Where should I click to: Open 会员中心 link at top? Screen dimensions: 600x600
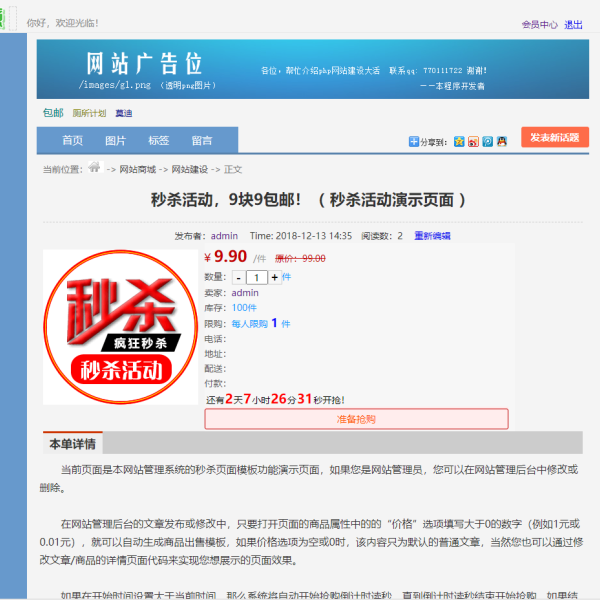[x=539, y=25]
